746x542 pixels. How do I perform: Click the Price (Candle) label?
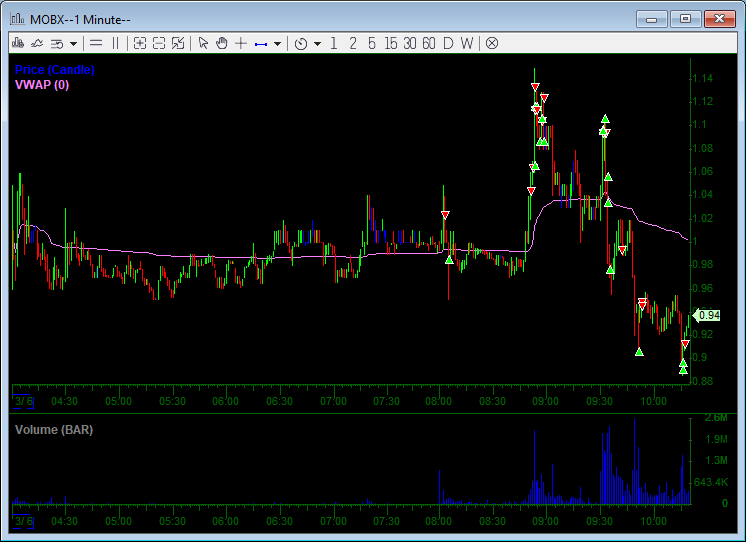[x=55, y=69]
